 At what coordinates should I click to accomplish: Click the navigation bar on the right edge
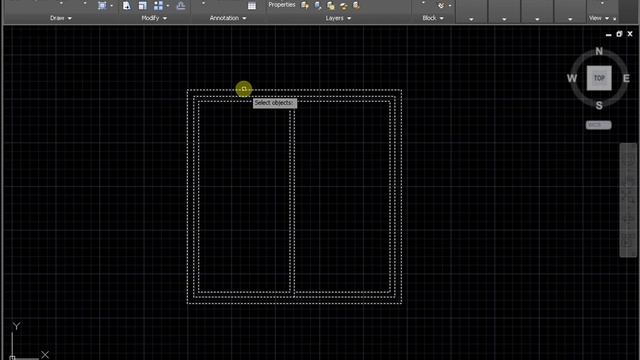[x=628, y=200]
